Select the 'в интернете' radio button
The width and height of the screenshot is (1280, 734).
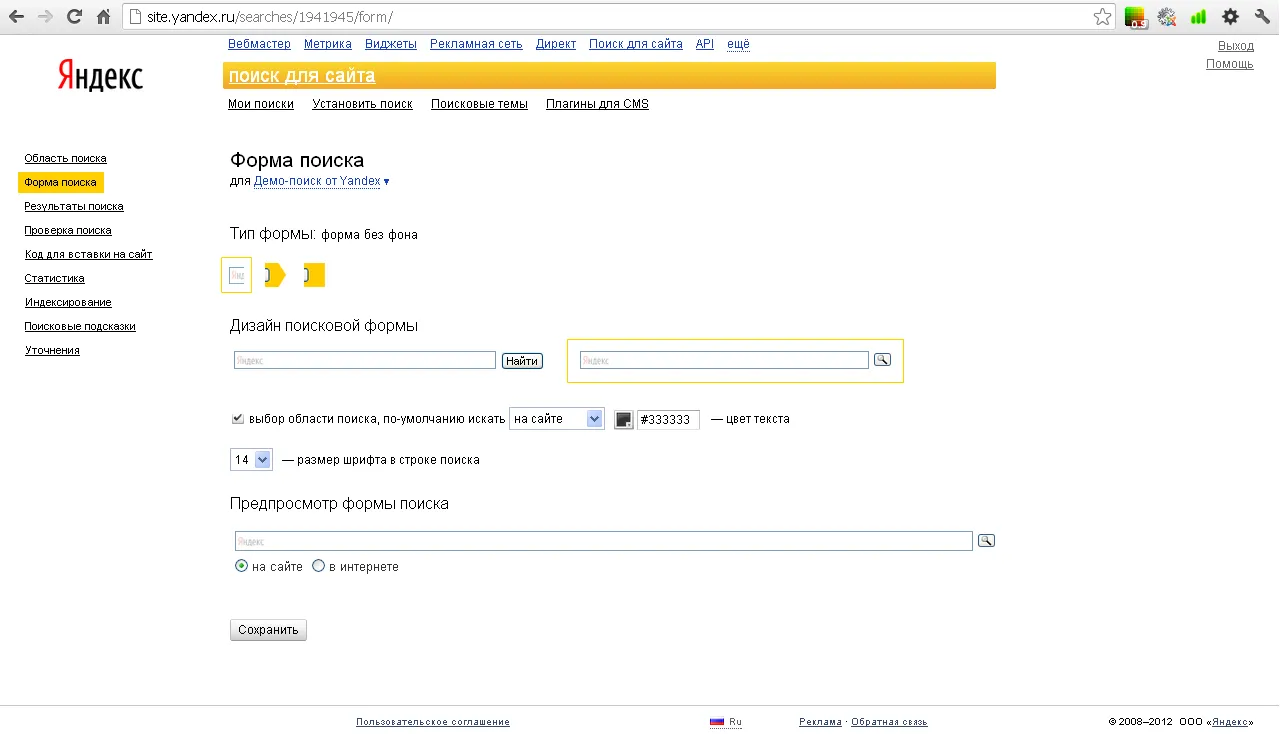click(318, 566)
